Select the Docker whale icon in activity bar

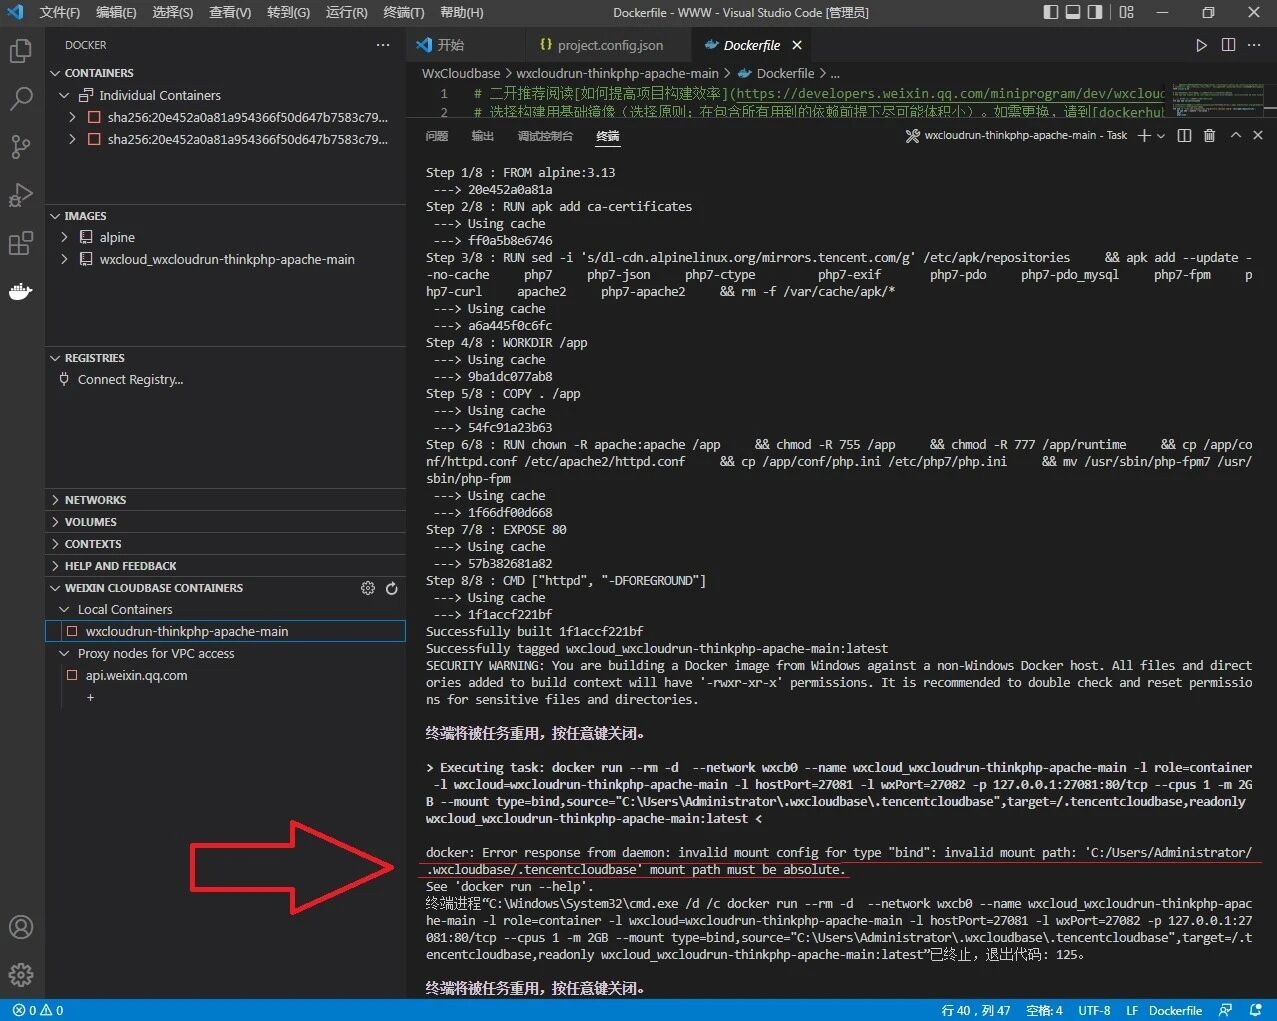pos(21,291)
